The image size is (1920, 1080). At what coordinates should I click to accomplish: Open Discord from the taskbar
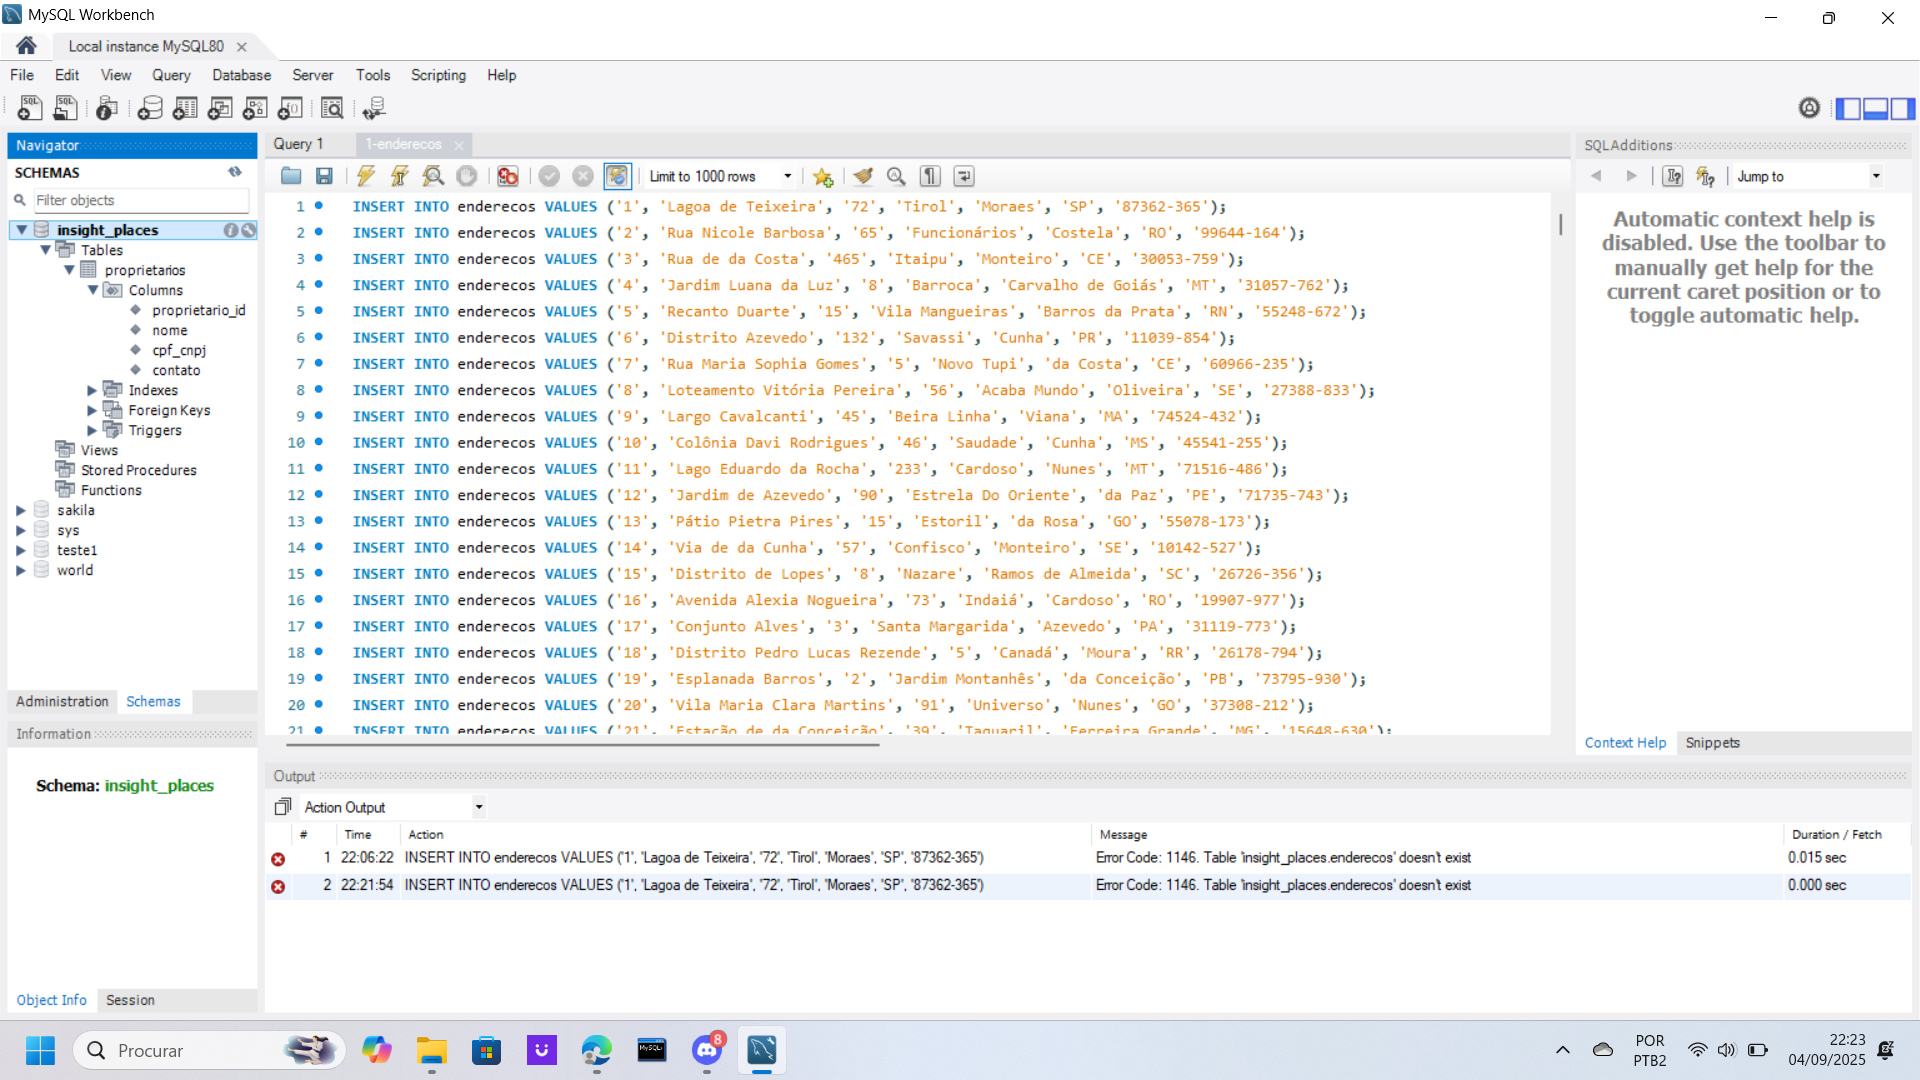pos(707,1050)
